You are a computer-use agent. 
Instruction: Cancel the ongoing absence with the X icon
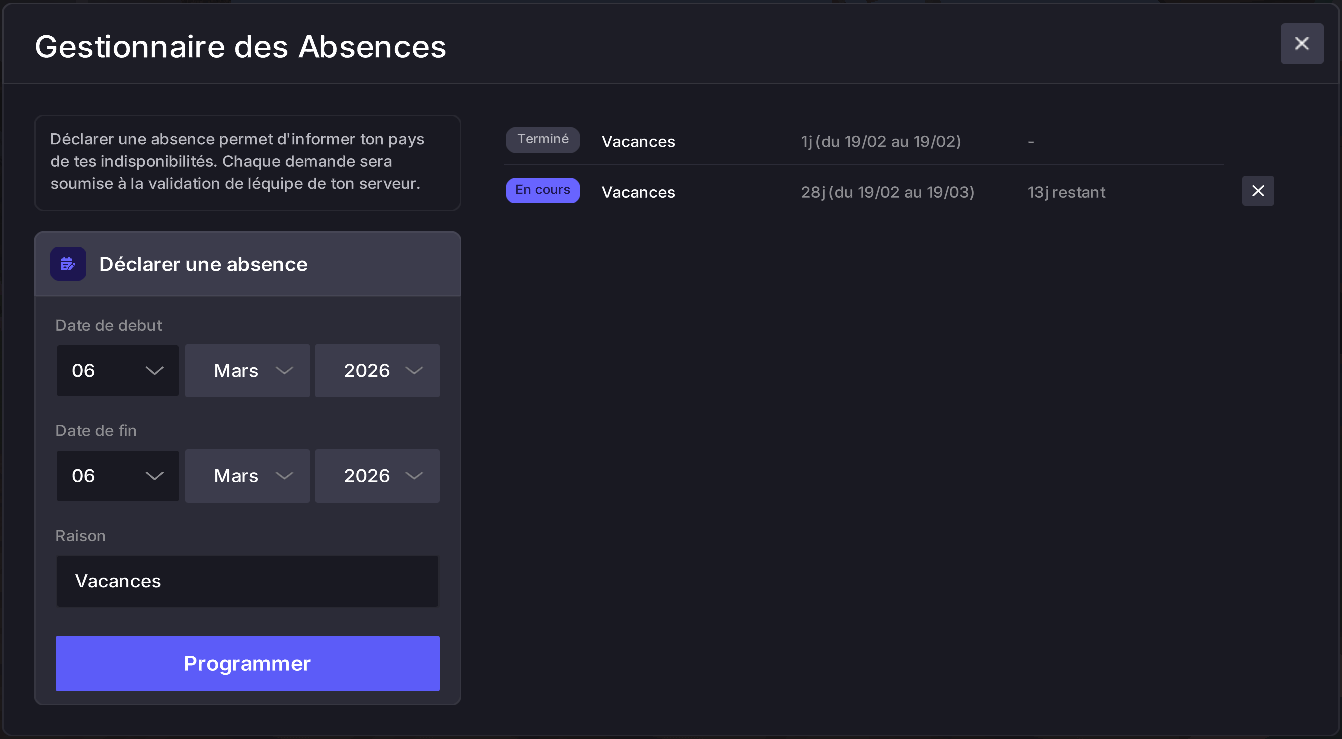[1258, 191]
